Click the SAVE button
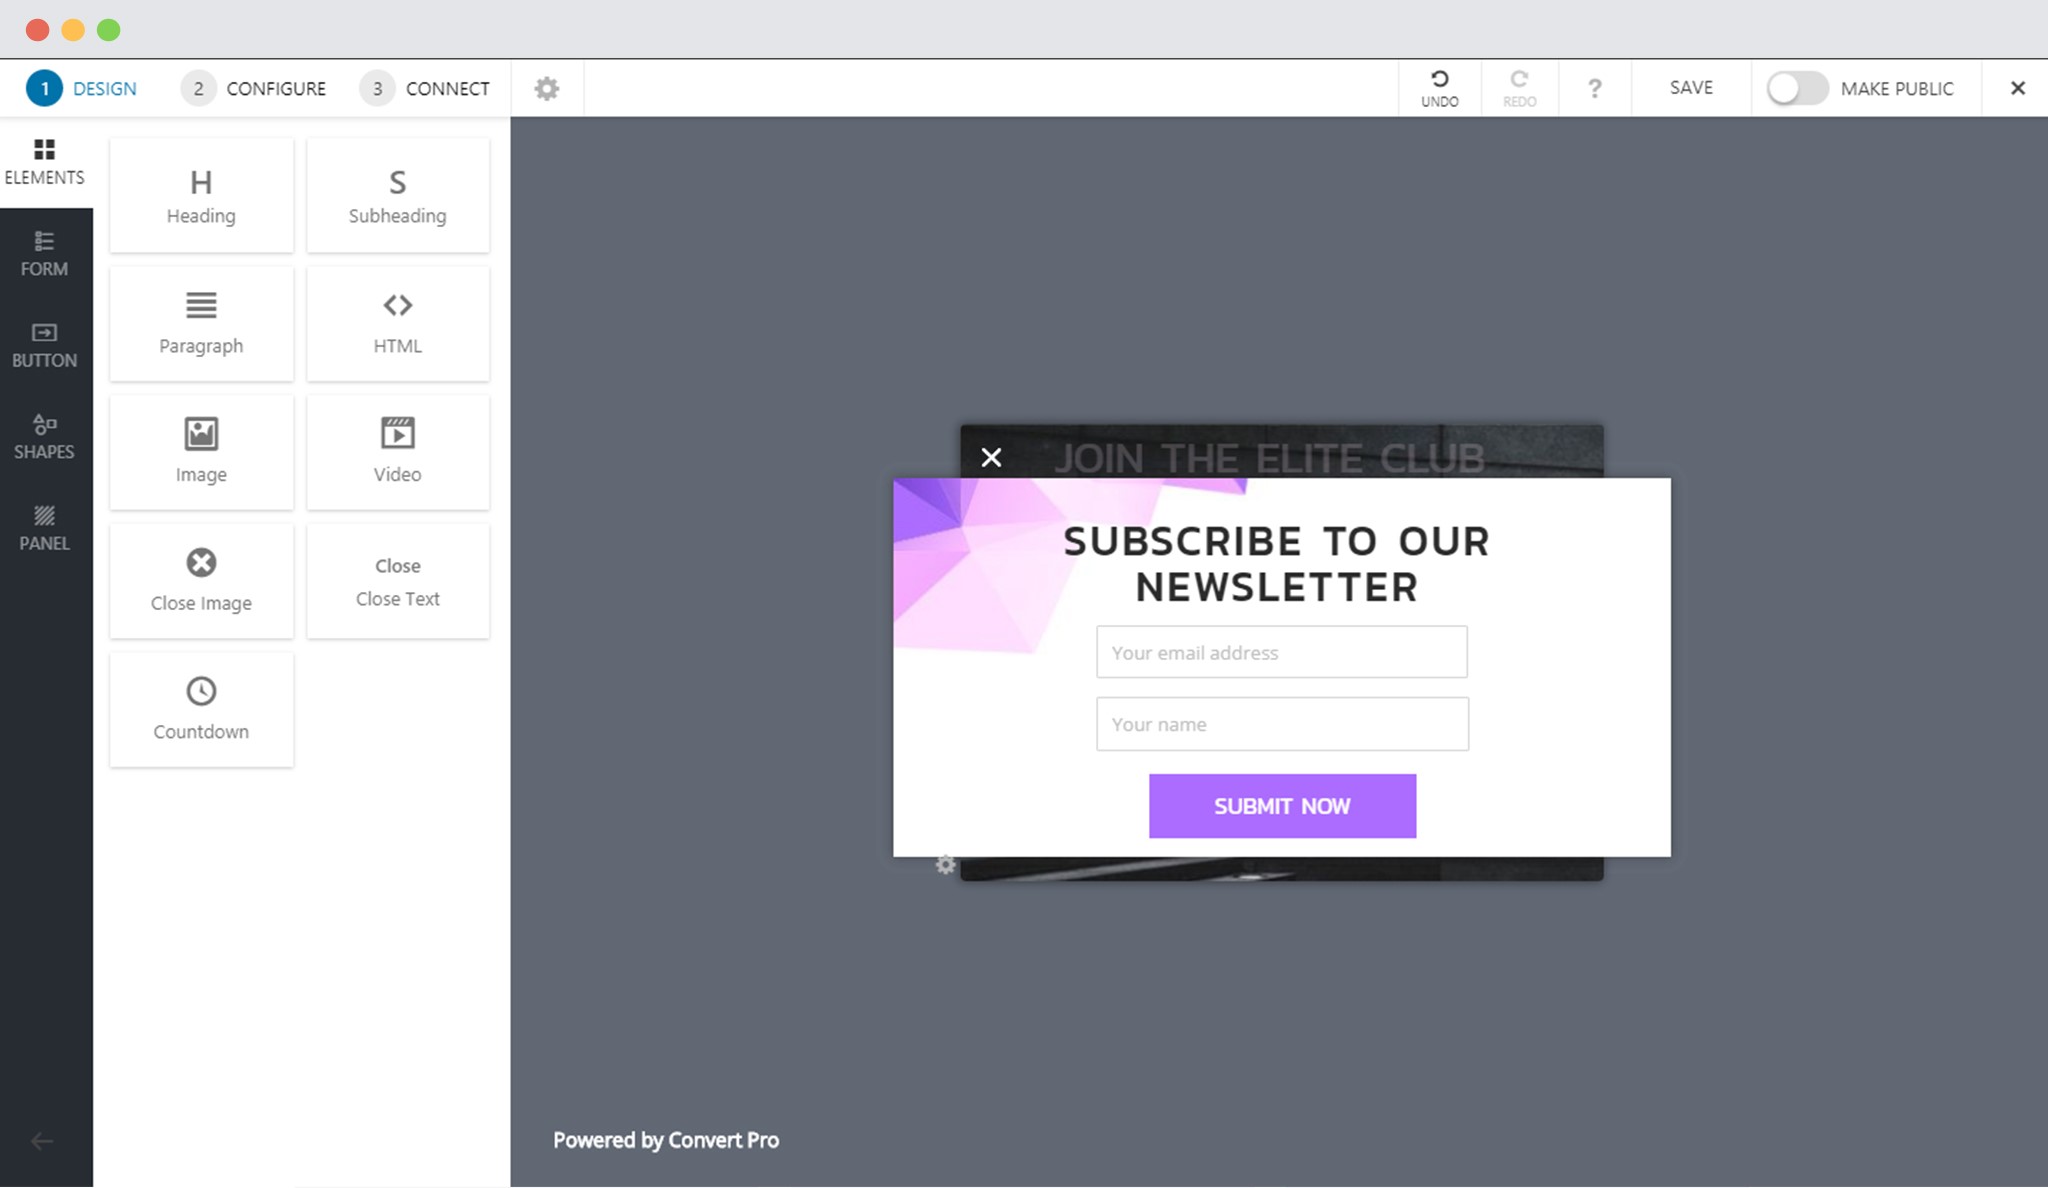2048x1188 pixels. (x=1690, y=88)
